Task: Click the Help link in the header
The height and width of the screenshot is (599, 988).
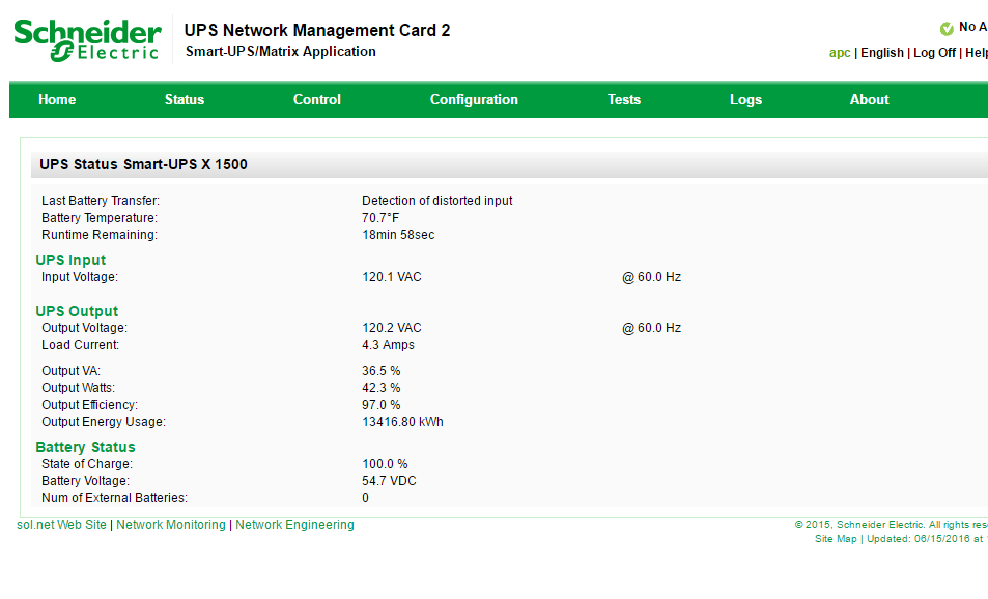Action: coord(976,53)
